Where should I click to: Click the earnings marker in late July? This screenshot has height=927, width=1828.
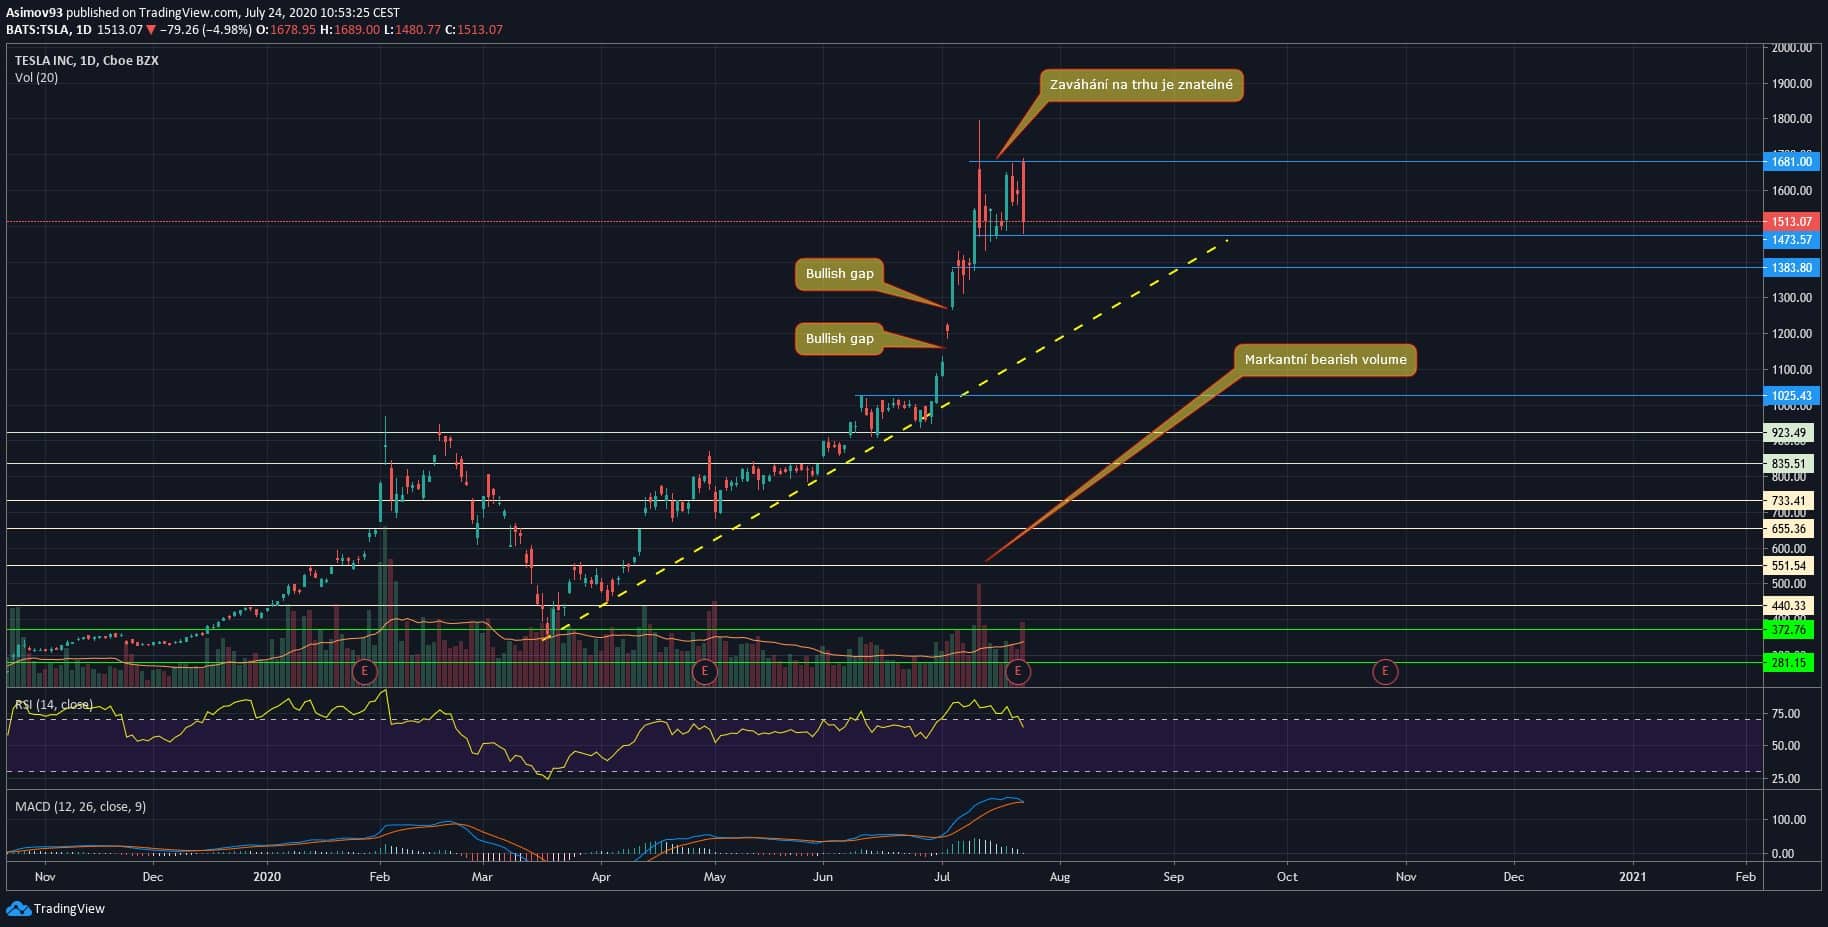pos(1018,671)
